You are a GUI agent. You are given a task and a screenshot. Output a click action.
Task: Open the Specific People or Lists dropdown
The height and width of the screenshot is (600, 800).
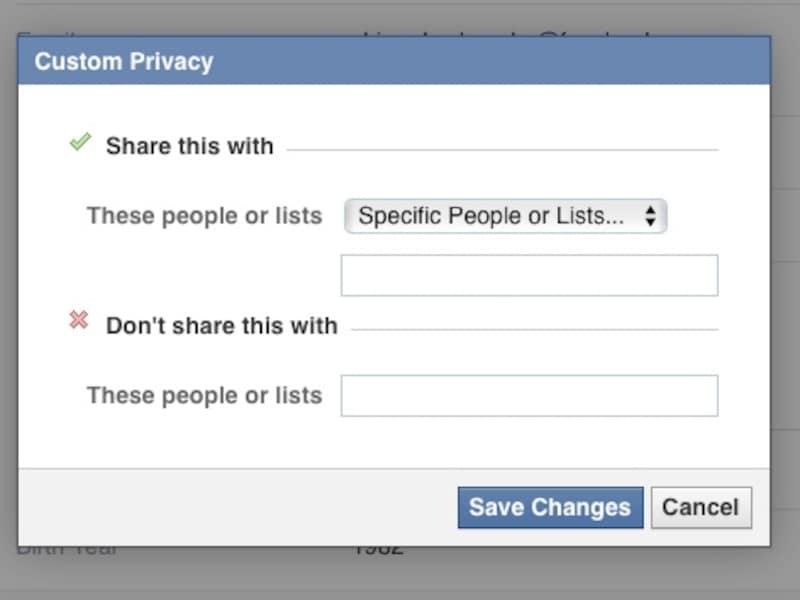505,215
